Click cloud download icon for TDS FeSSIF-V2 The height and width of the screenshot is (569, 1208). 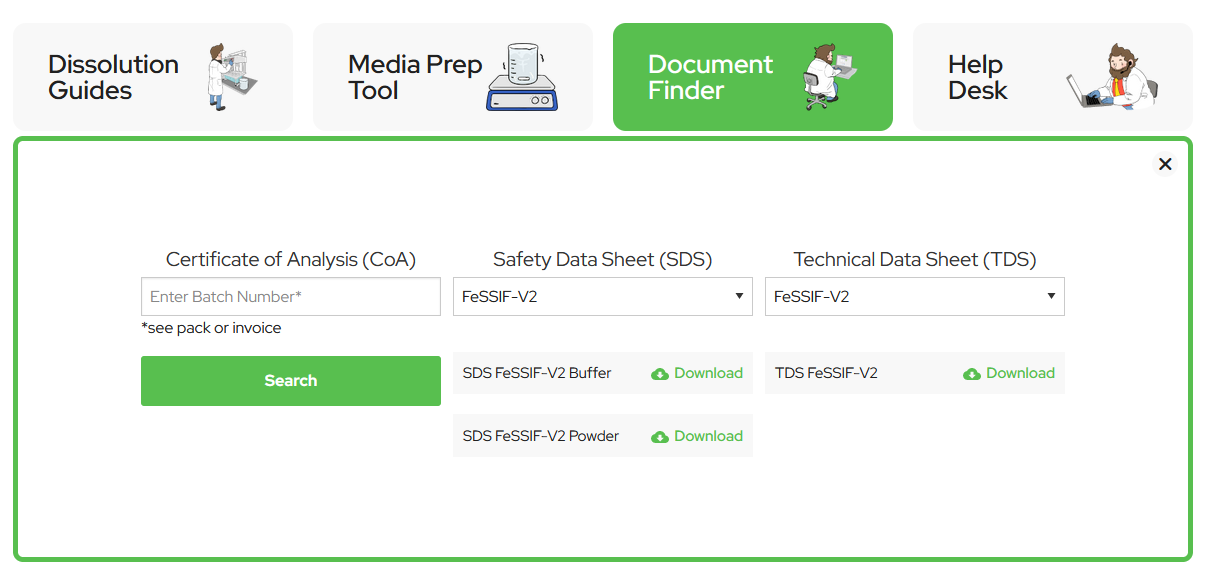[972, 374]
